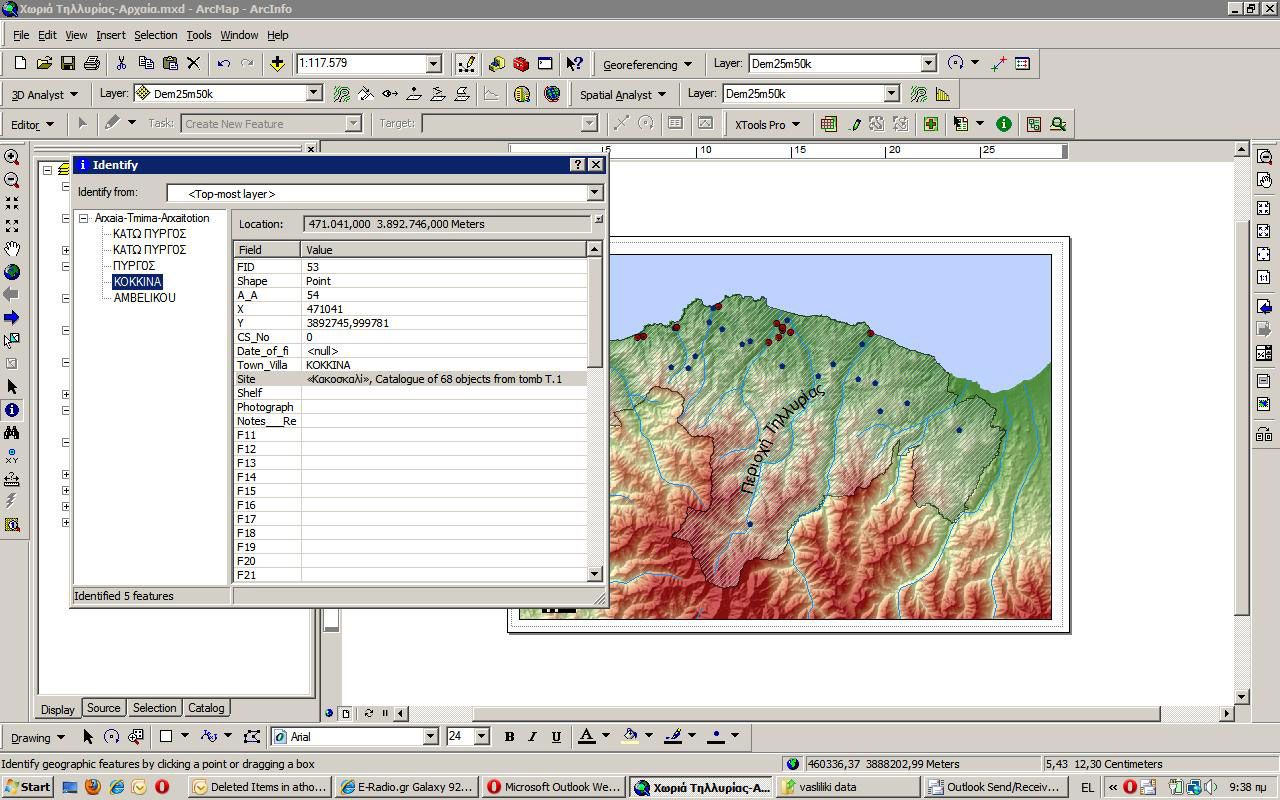Image resolution: width=1280 pixels, height=800 pixels.
Task: Toggle Underline text formatting
Action: click(x=556, y=737)
